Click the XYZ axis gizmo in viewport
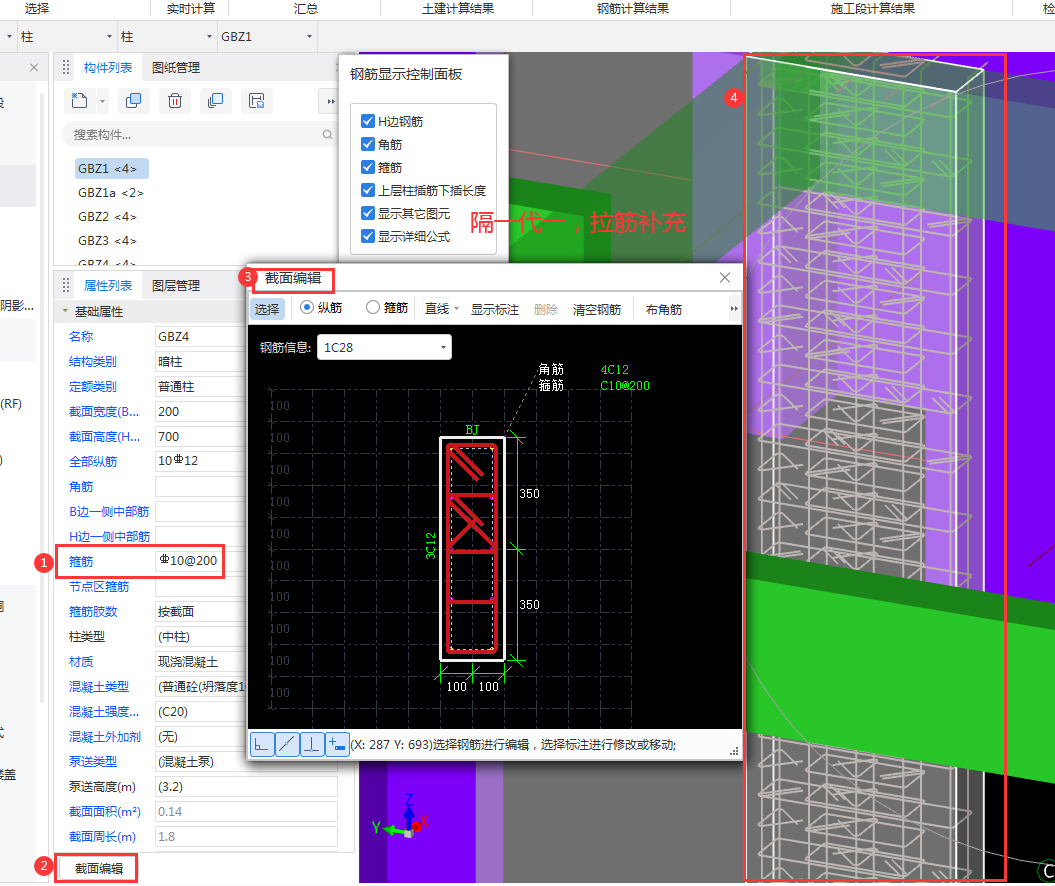 (402, 818)
